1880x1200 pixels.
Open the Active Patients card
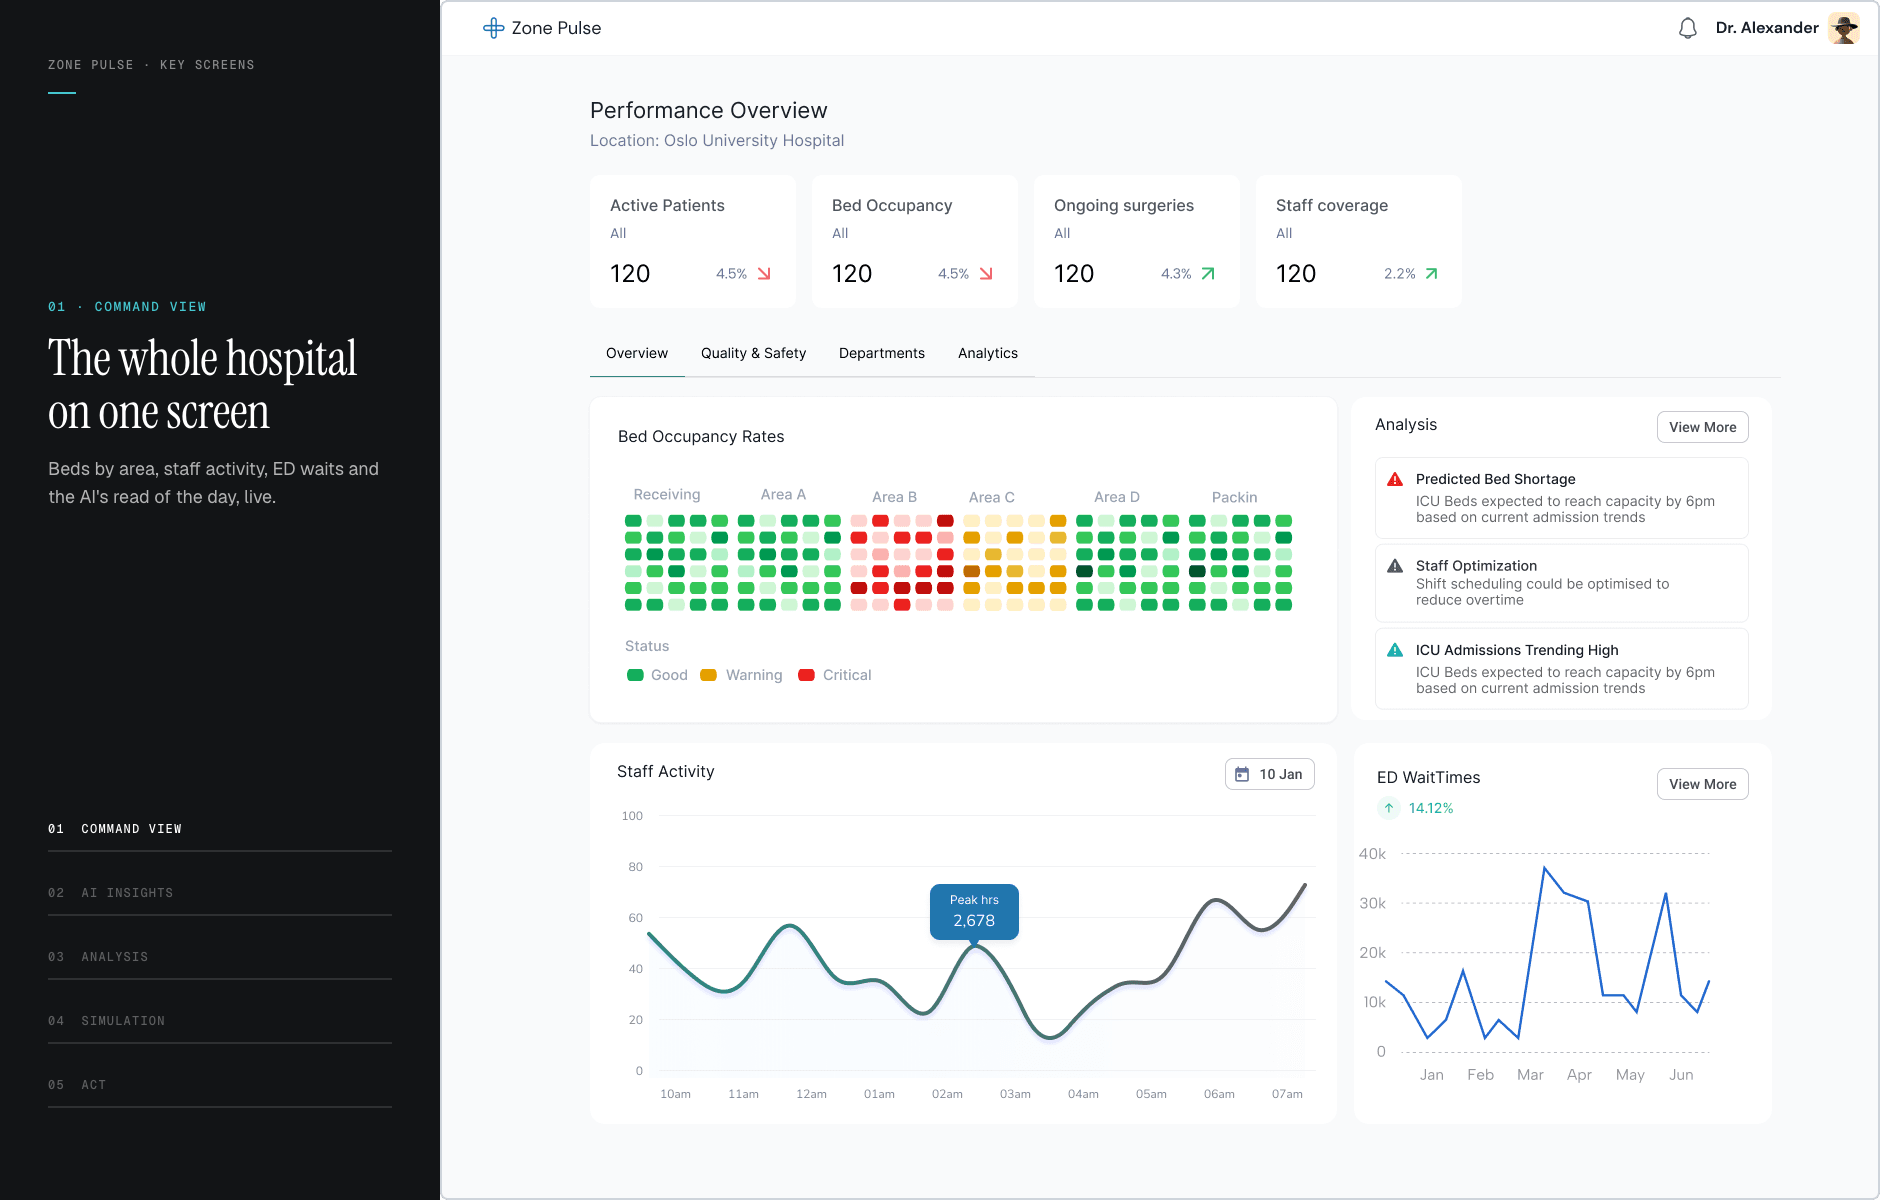coord(693,241)
